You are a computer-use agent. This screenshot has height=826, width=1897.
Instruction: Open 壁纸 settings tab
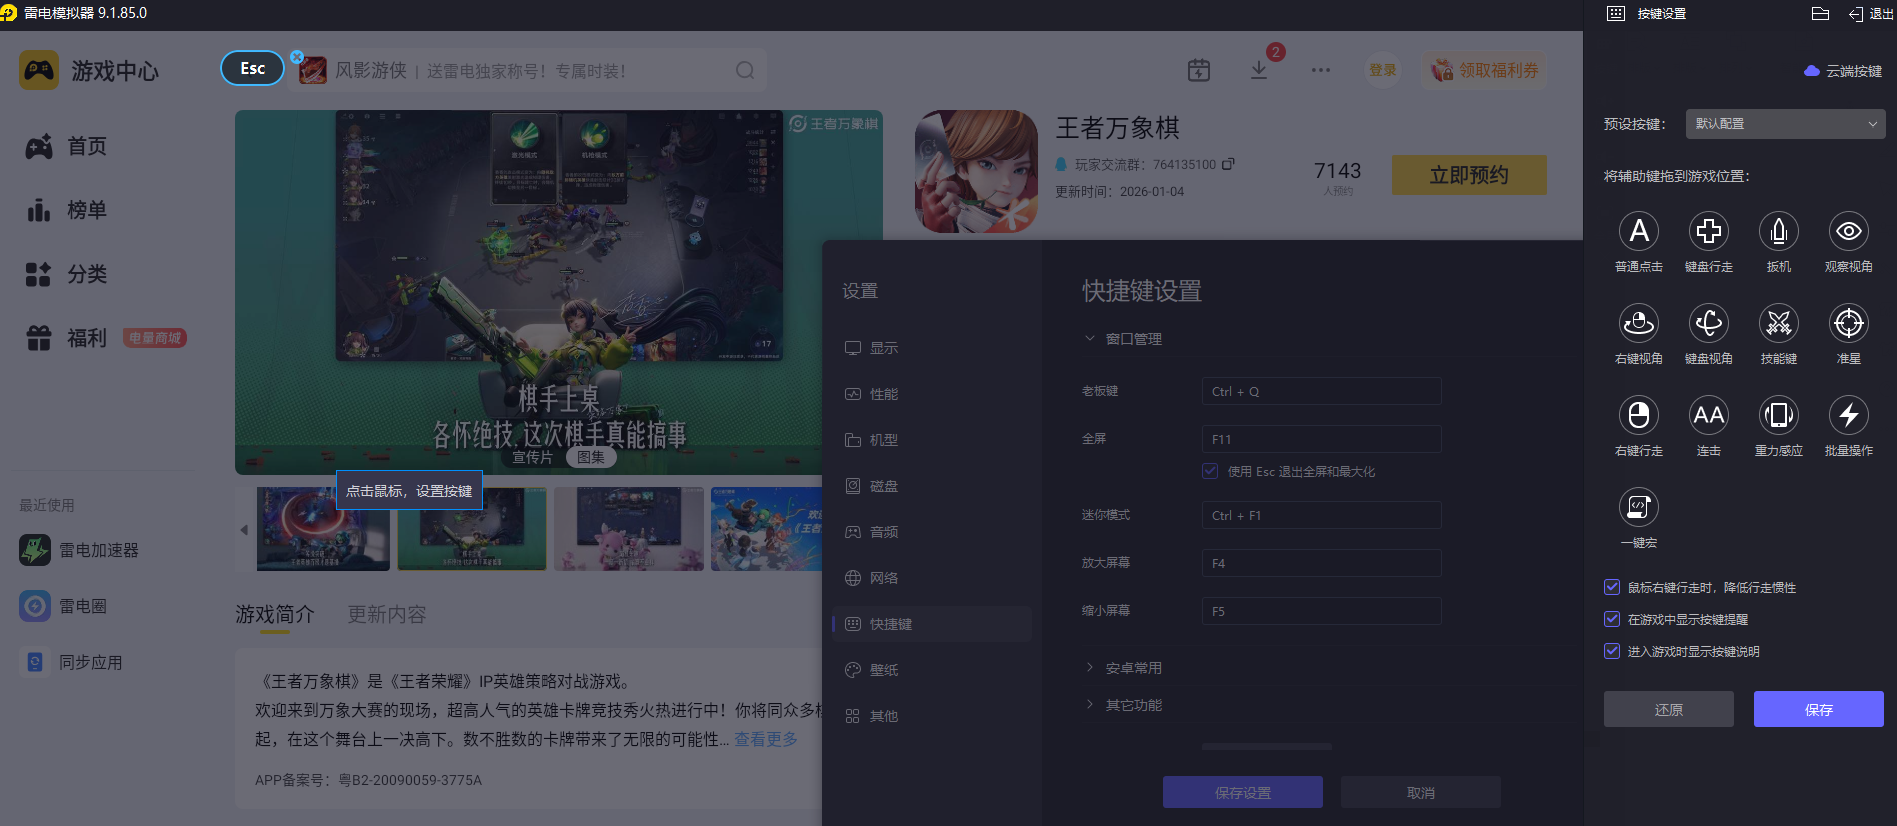932,670
